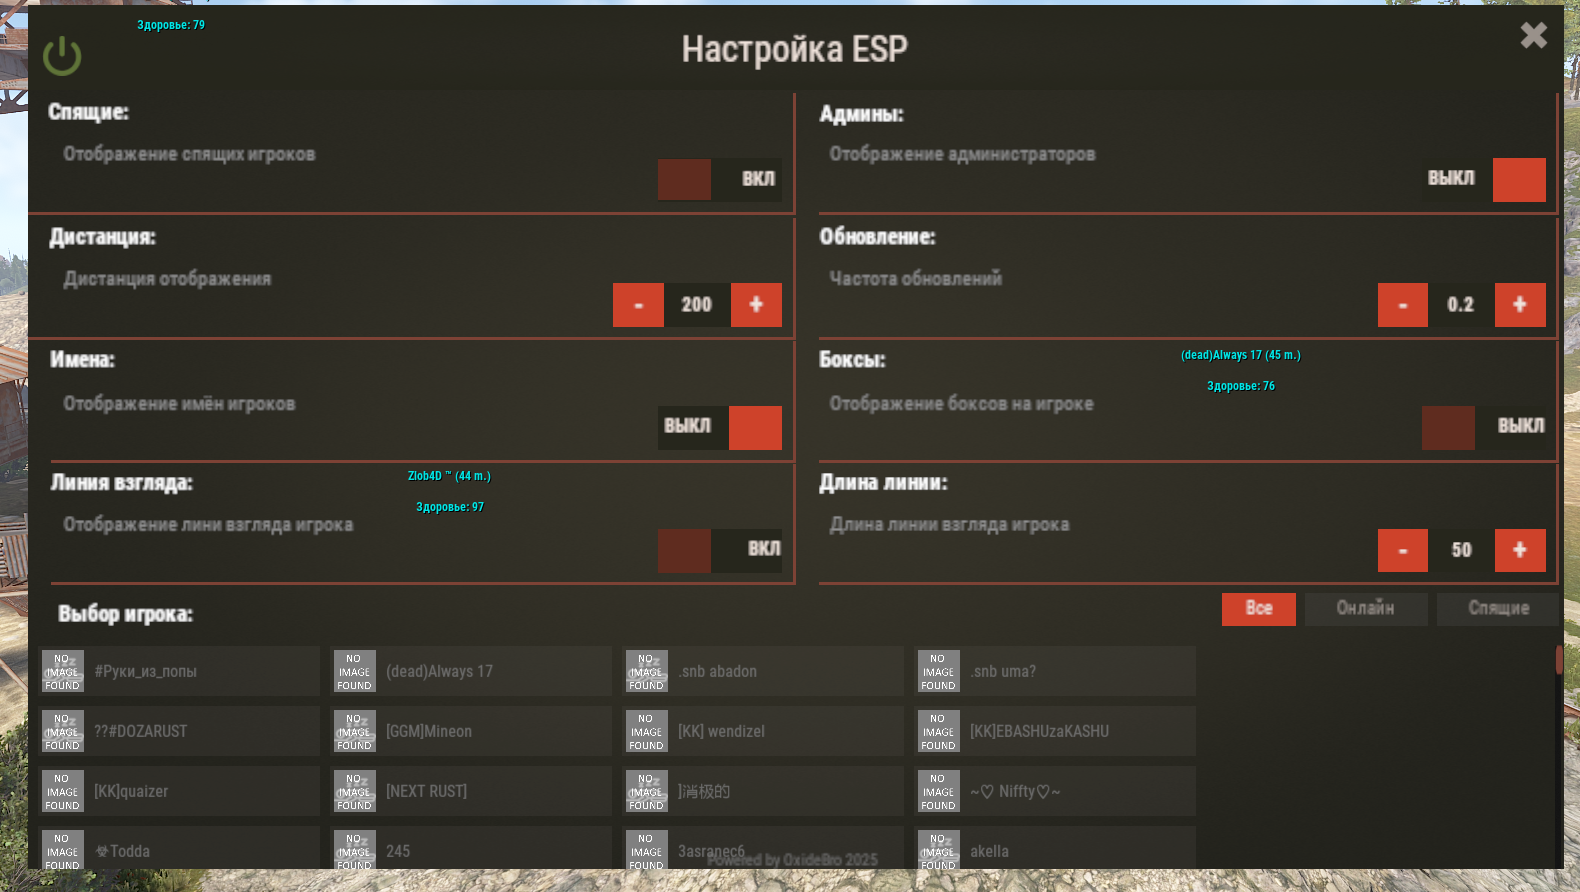This screenshot has width=1580, height=892.
Task: Click the green power icon
Action: tap(62, 56)
